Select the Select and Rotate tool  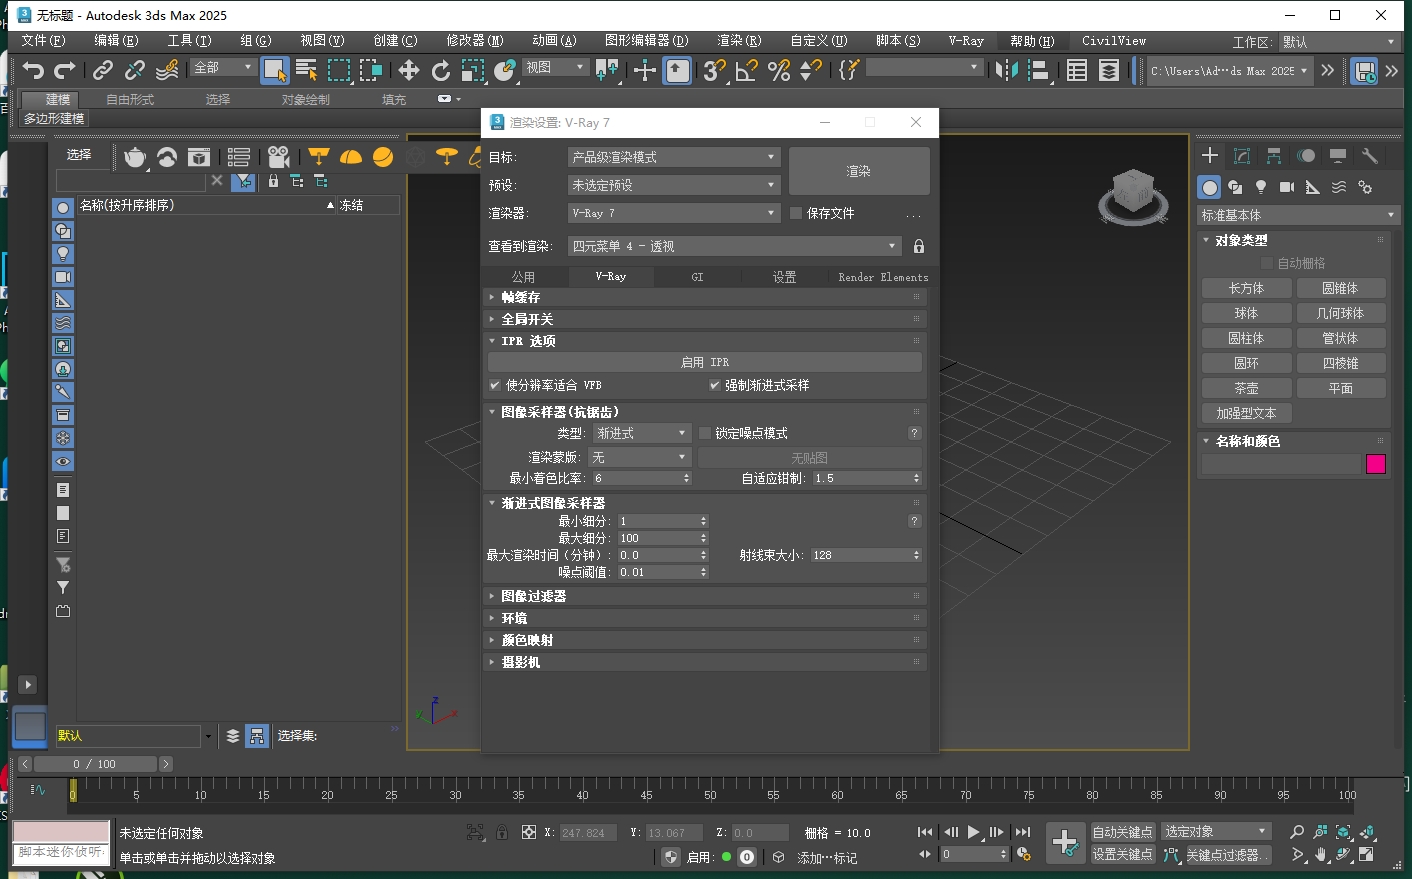(440, 70)
